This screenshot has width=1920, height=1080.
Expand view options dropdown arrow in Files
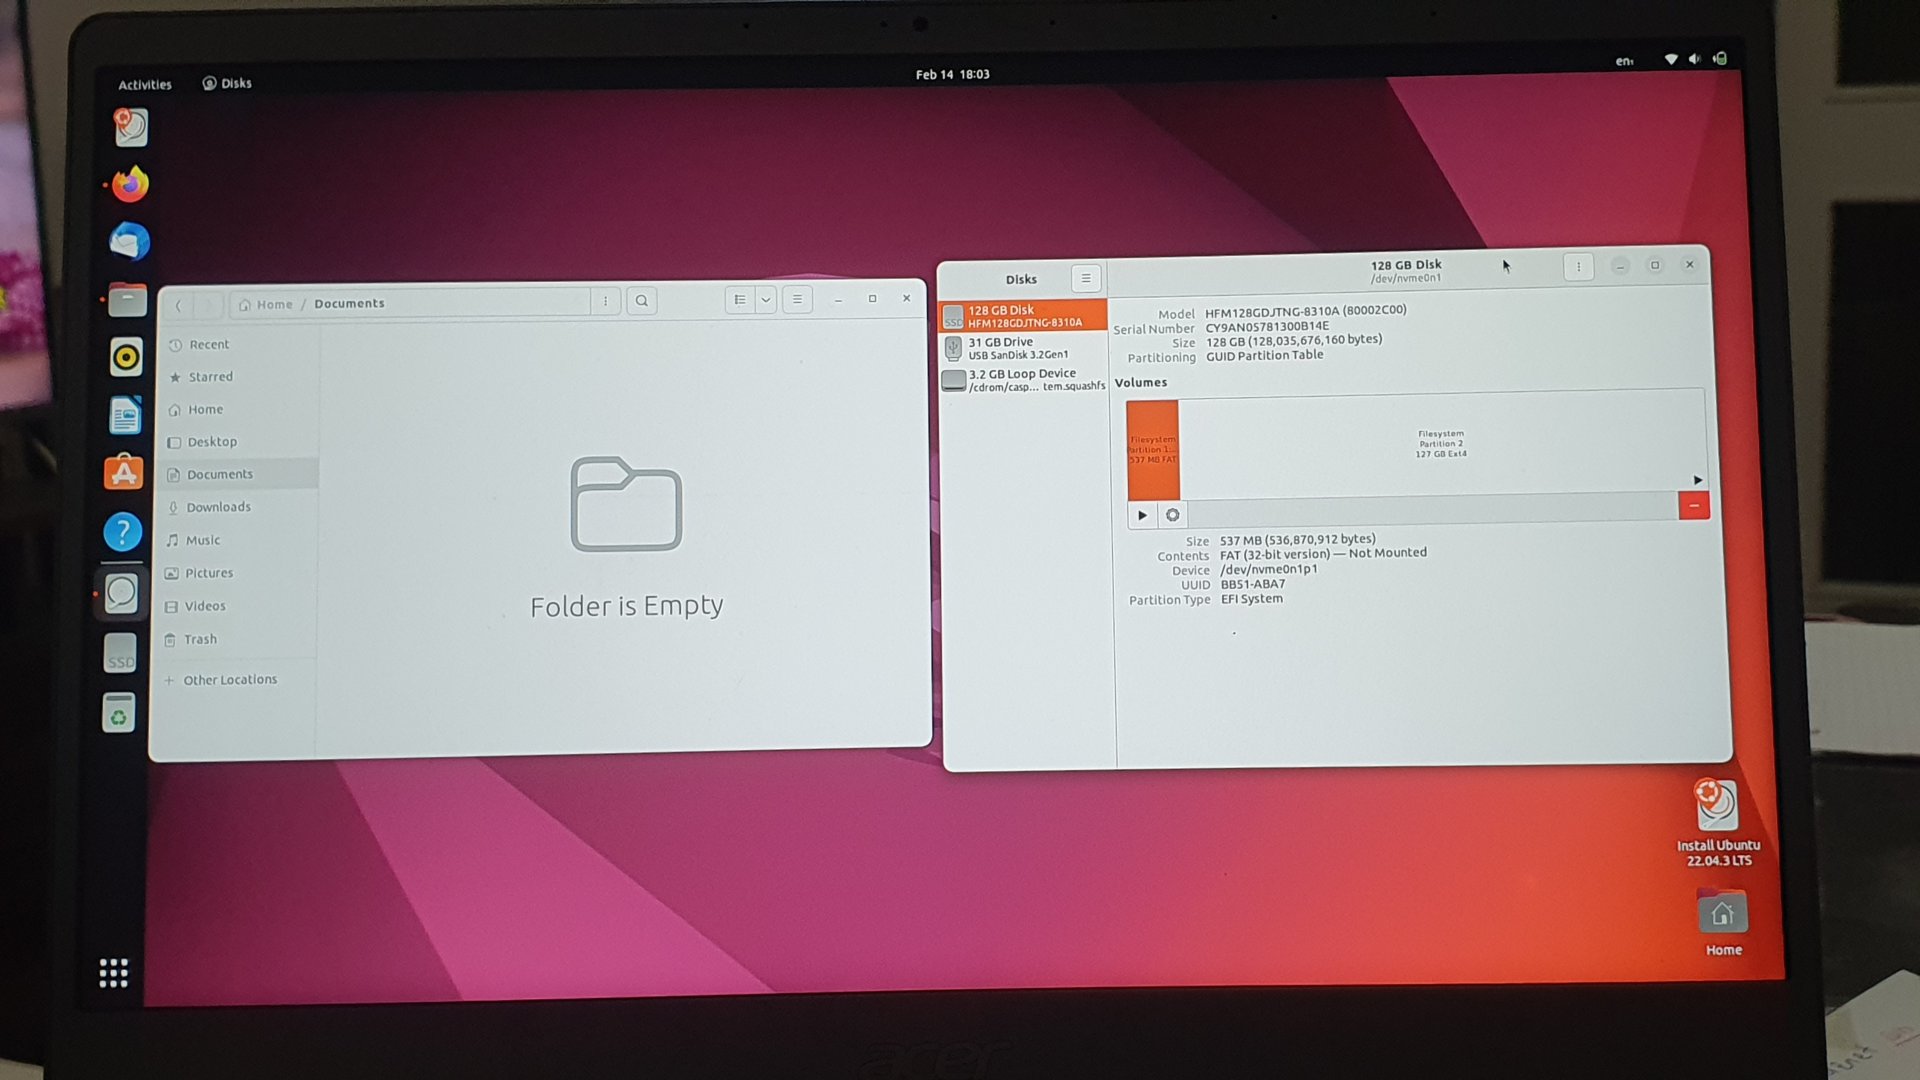[x=766, y=300]
